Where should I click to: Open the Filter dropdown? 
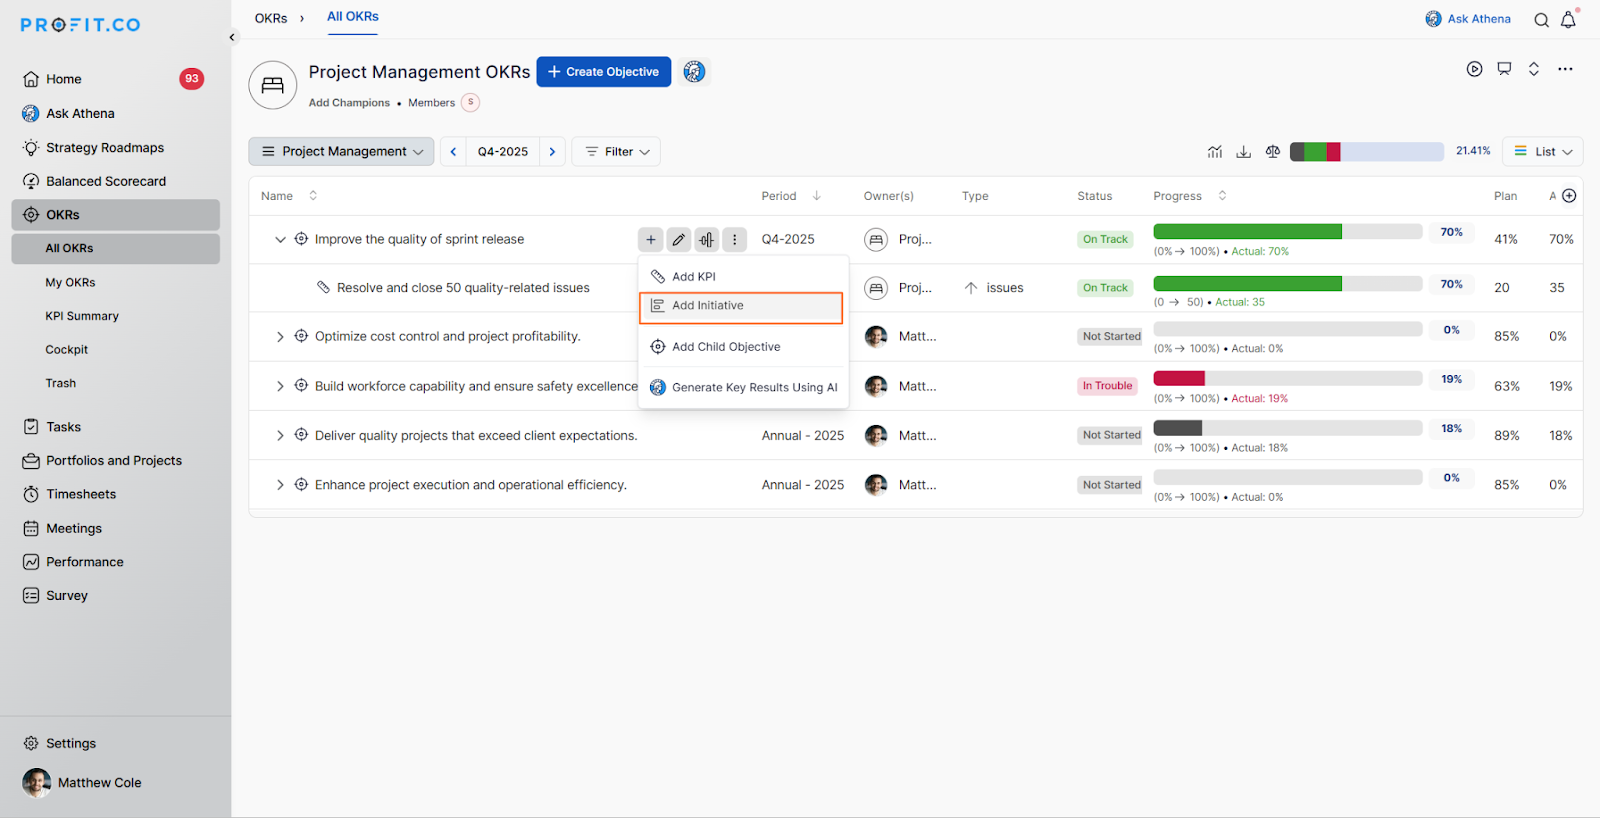tap(616, 152)
